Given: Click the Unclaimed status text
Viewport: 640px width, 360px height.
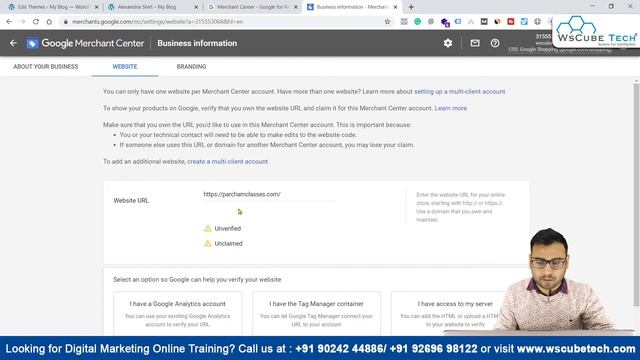Looking at the screenshot, I should point(229,244).
